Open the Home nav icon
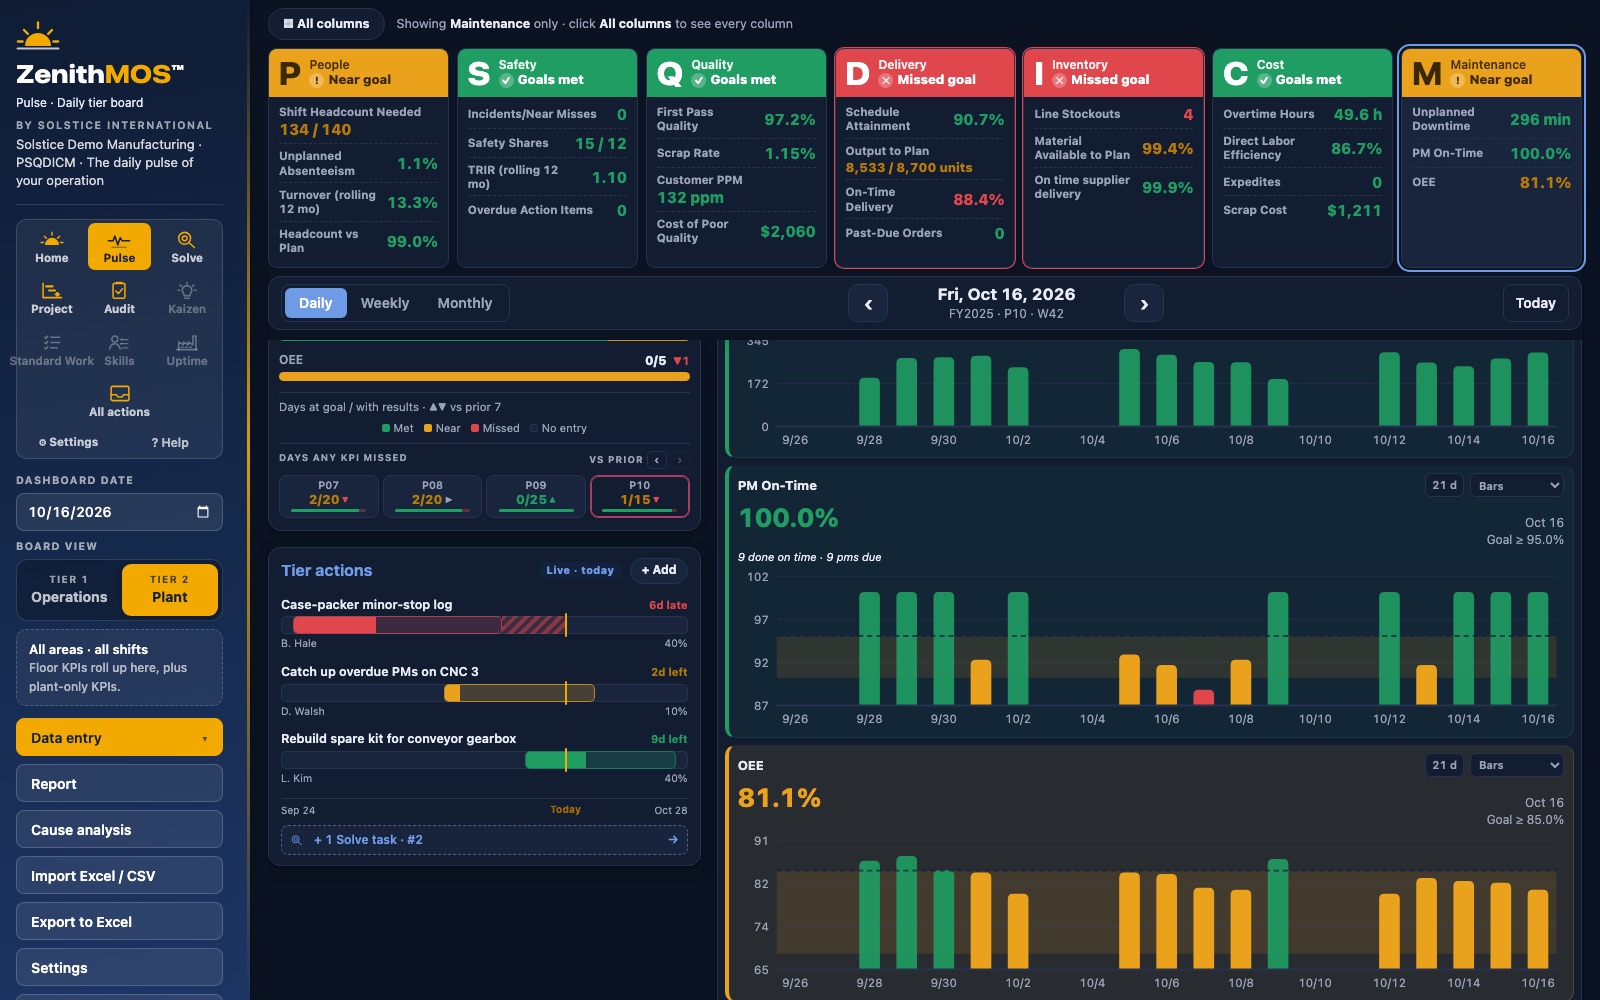This screenshot has height=1000, width=1600. [x=52, y=247]
